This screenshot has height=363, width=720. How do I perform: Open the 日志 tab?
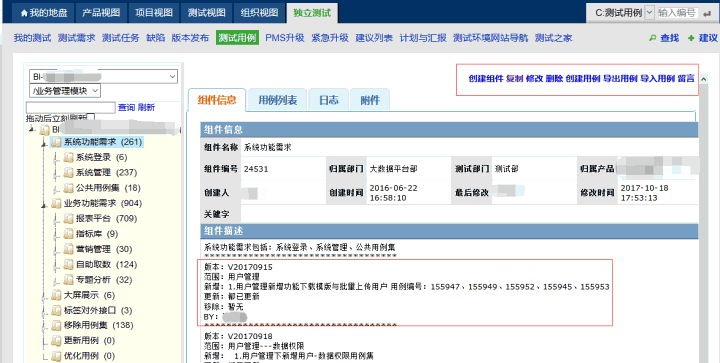329,100
